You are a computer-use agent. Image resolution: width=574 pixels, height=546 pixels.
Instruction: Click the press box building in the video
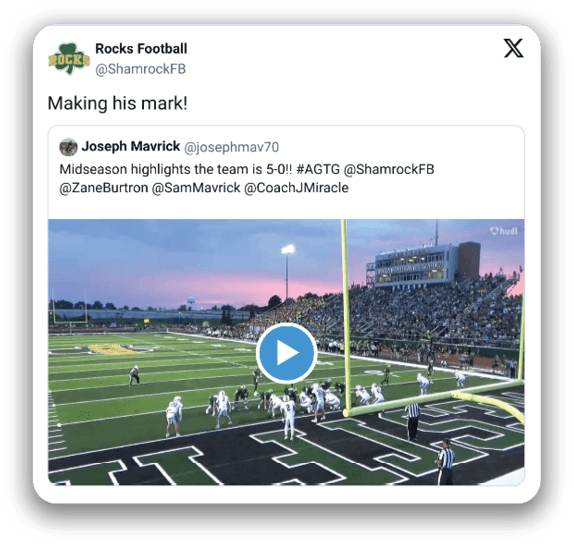pos(423,265)
